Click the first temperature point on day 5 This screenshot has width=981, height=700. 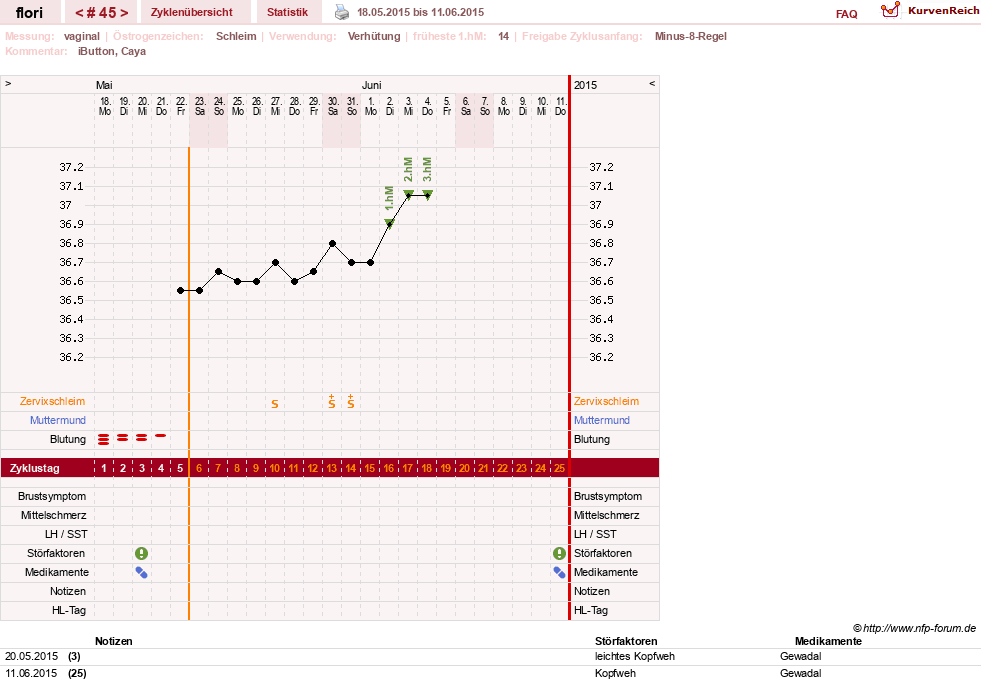point(180,291)
